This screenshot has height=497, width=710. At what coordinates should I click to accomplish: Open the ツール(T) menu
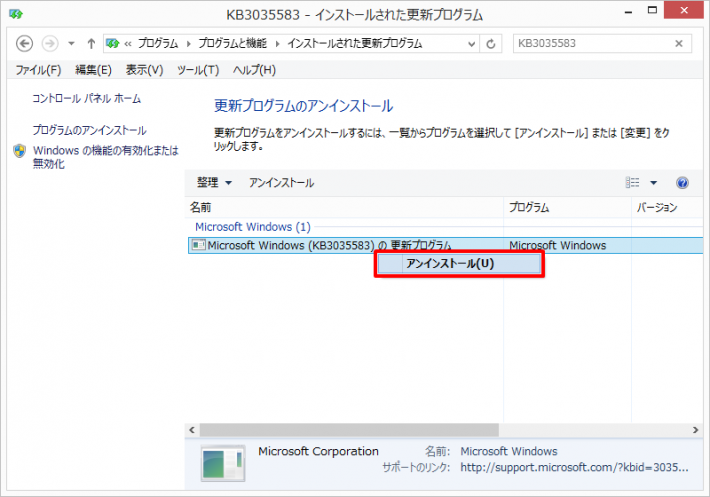pos(198,70)
